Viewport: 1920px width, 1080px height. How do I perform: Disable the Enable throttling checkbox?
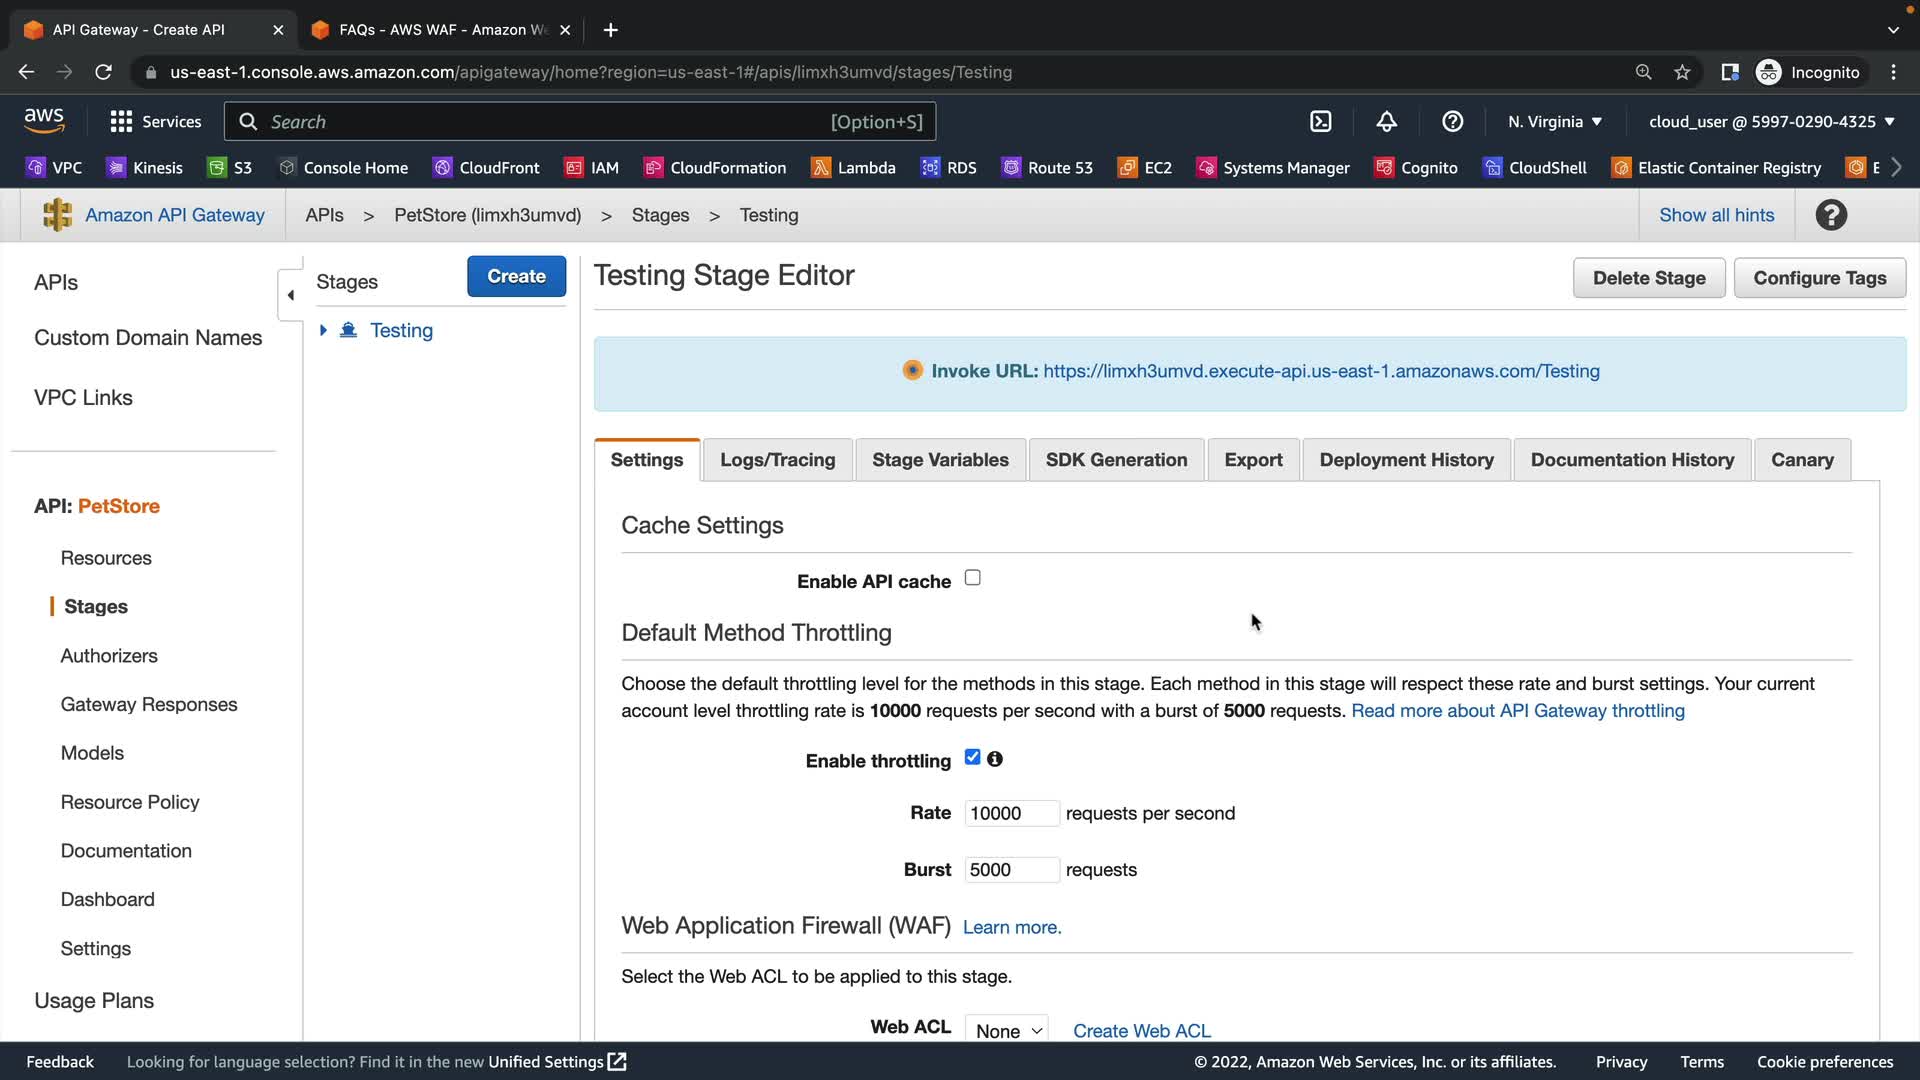point(972,757)
